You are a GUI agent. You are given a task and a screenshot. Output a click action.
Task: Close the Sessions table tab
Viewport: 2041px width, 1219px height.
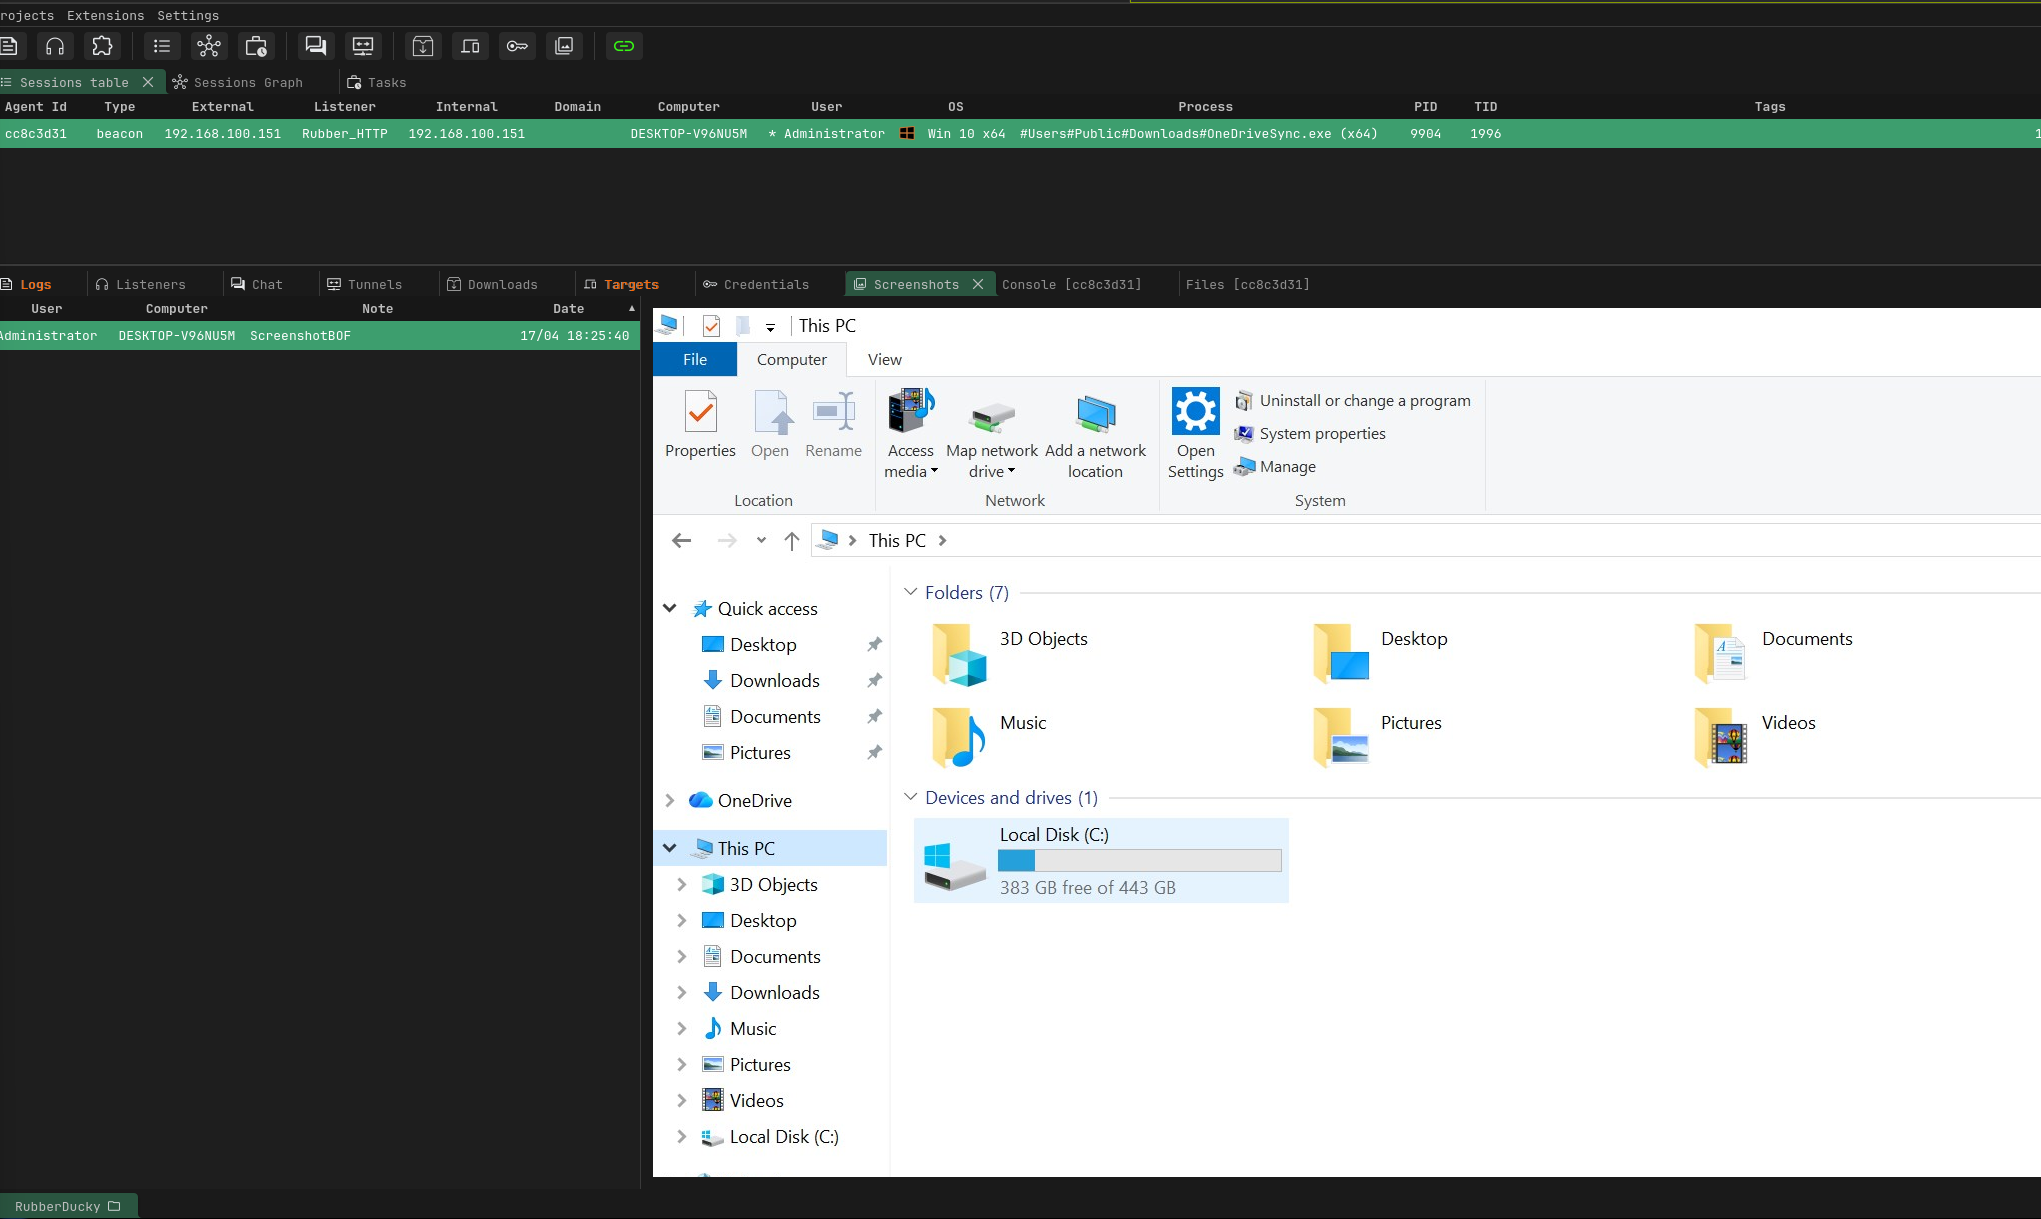(148, 82)
